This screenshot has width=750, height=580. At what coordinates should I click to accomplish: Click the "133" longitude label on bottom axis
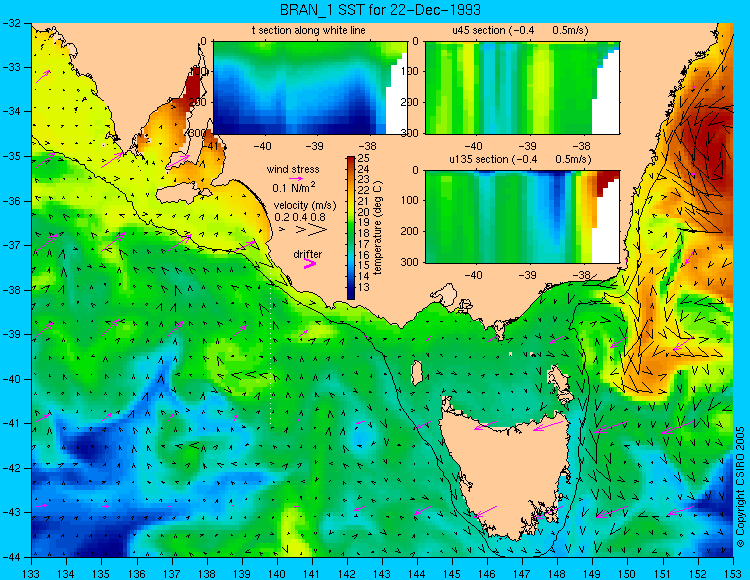point(32,572)
